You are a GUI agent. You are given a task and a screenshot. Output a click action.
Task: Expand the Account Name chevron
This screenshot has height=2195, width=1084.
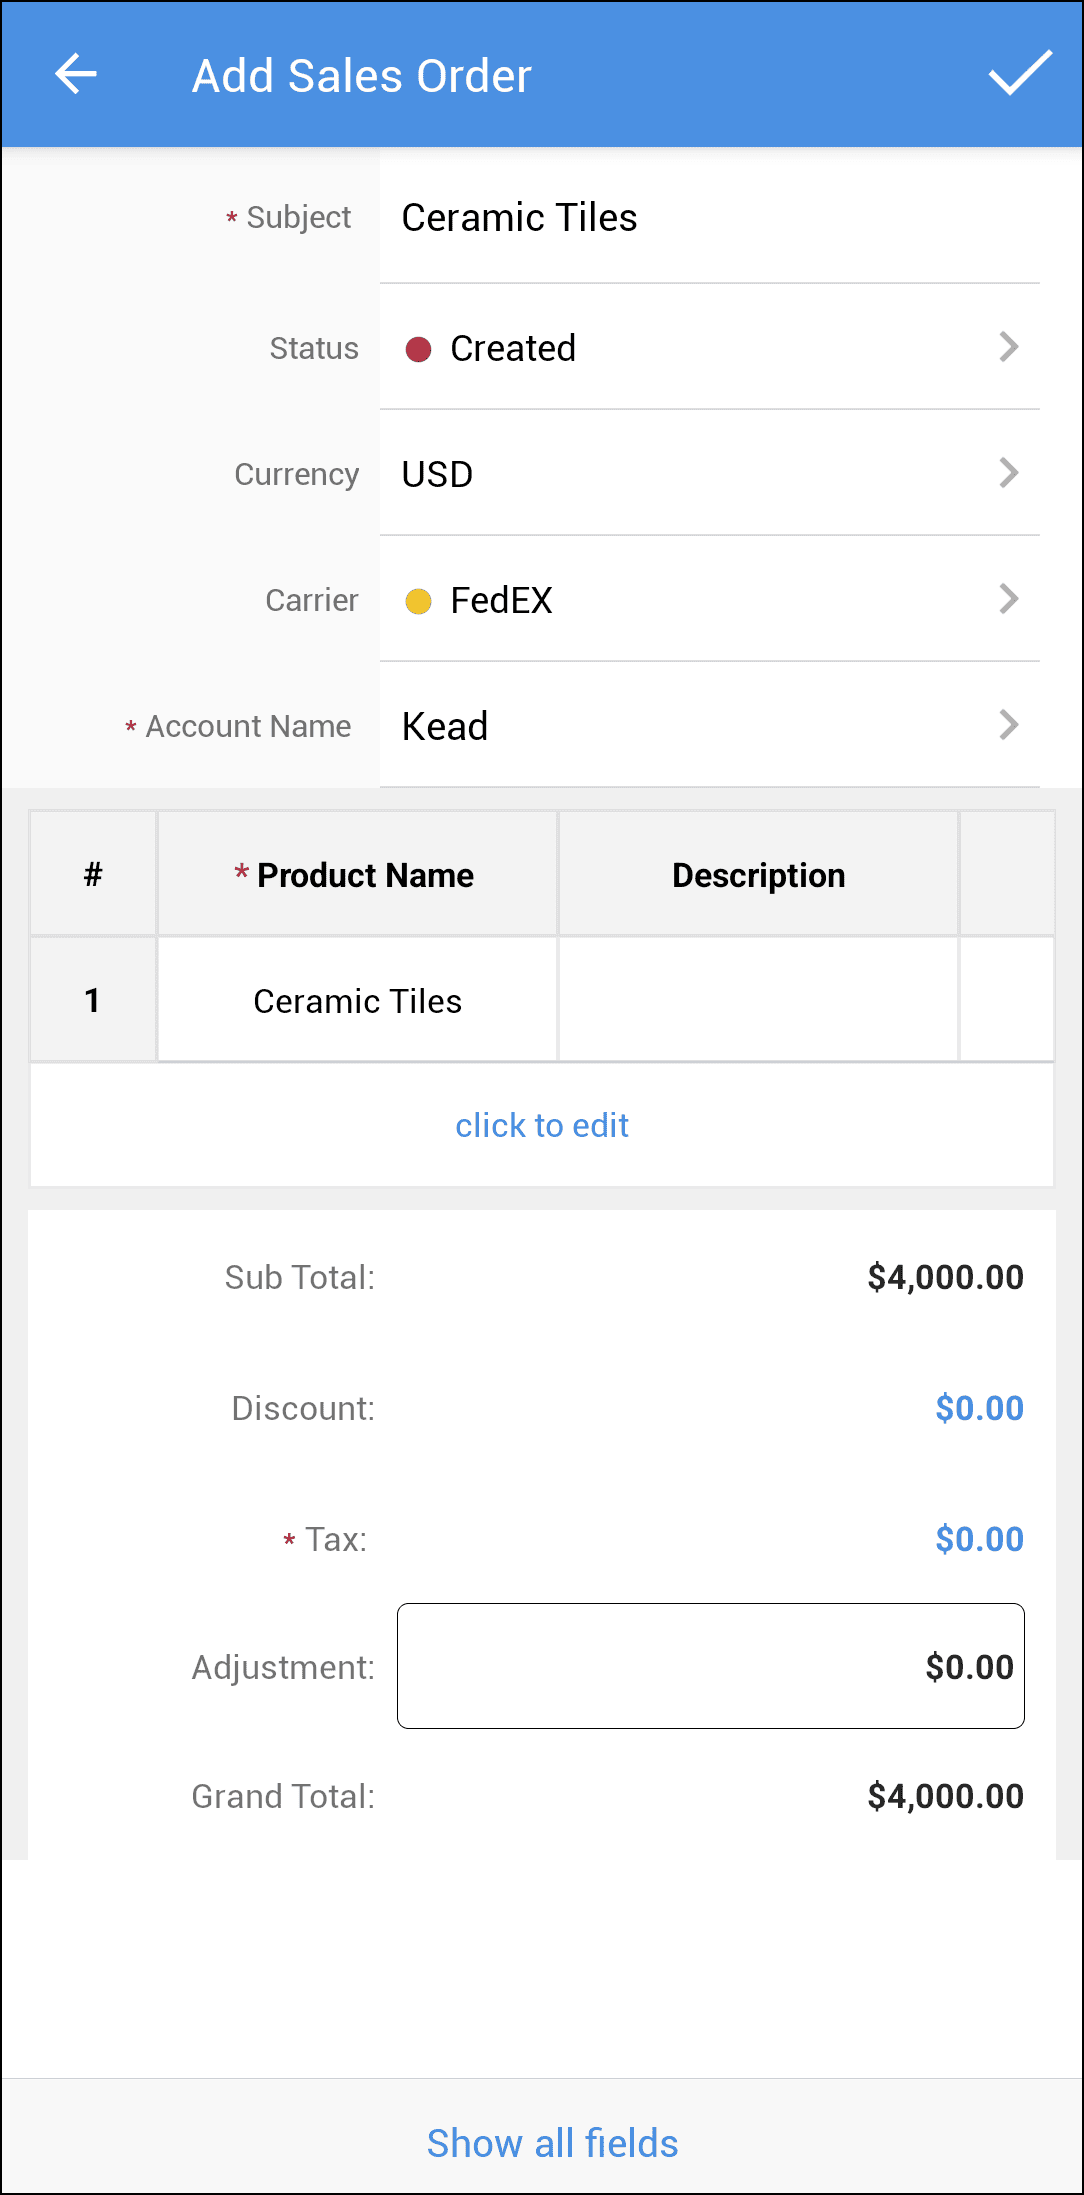pos(1008,725)
